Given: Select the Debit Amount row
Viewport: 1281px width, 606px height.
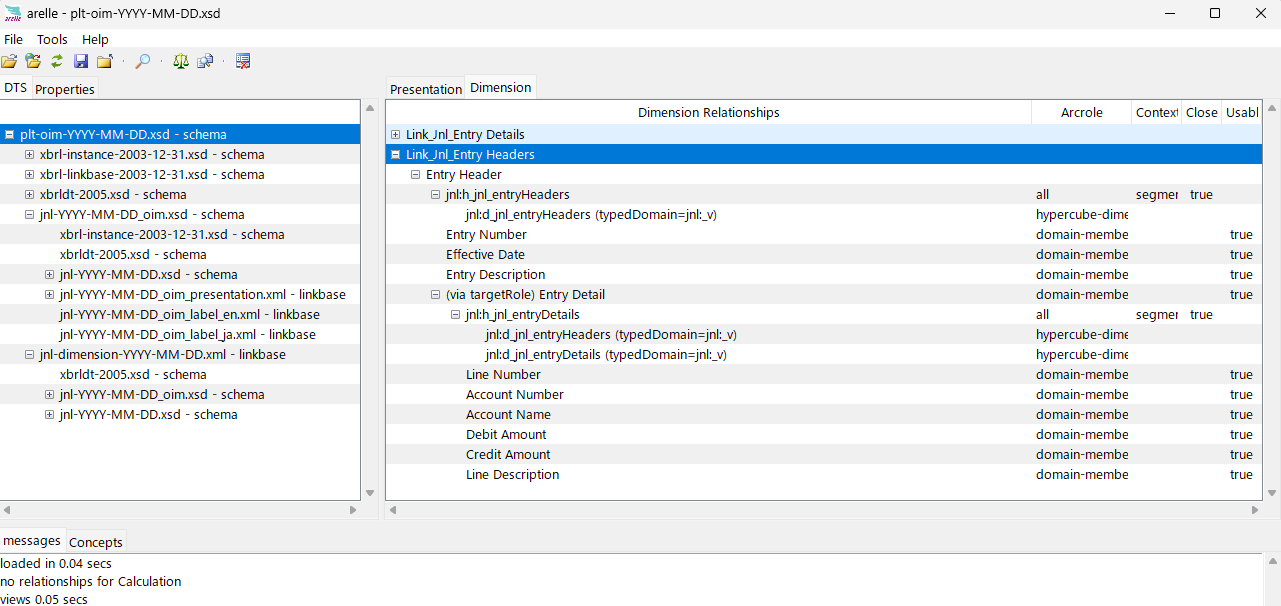Looking at the screenshot, I should [x=823, y=434].
